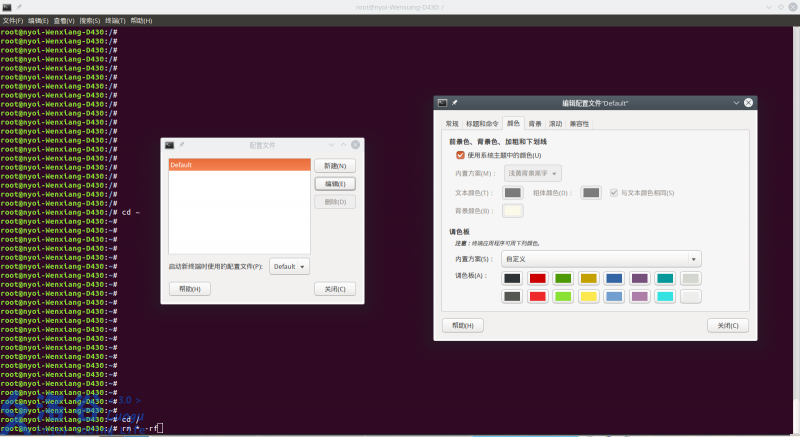Click the terminal icon in the 配置文件 dialog title bar
This screenshot has width=800, height=437.
[x=169, y=145]
